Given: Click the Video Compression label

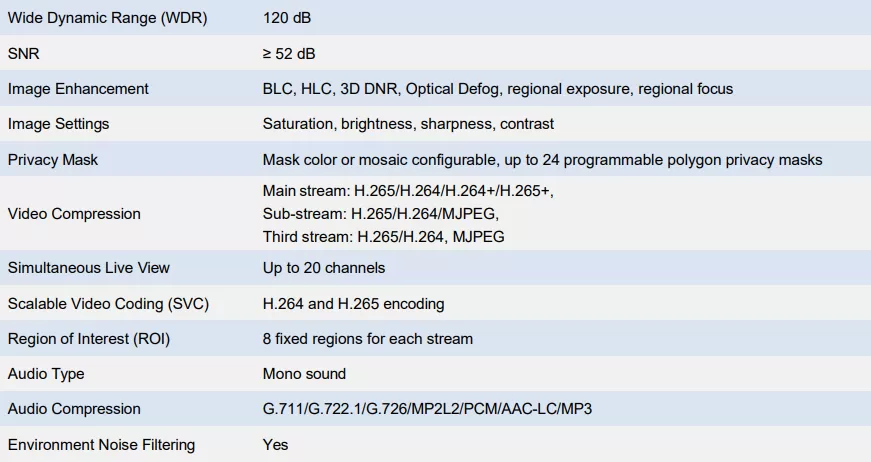Looking at the screenshot, I should coord(74,214).
